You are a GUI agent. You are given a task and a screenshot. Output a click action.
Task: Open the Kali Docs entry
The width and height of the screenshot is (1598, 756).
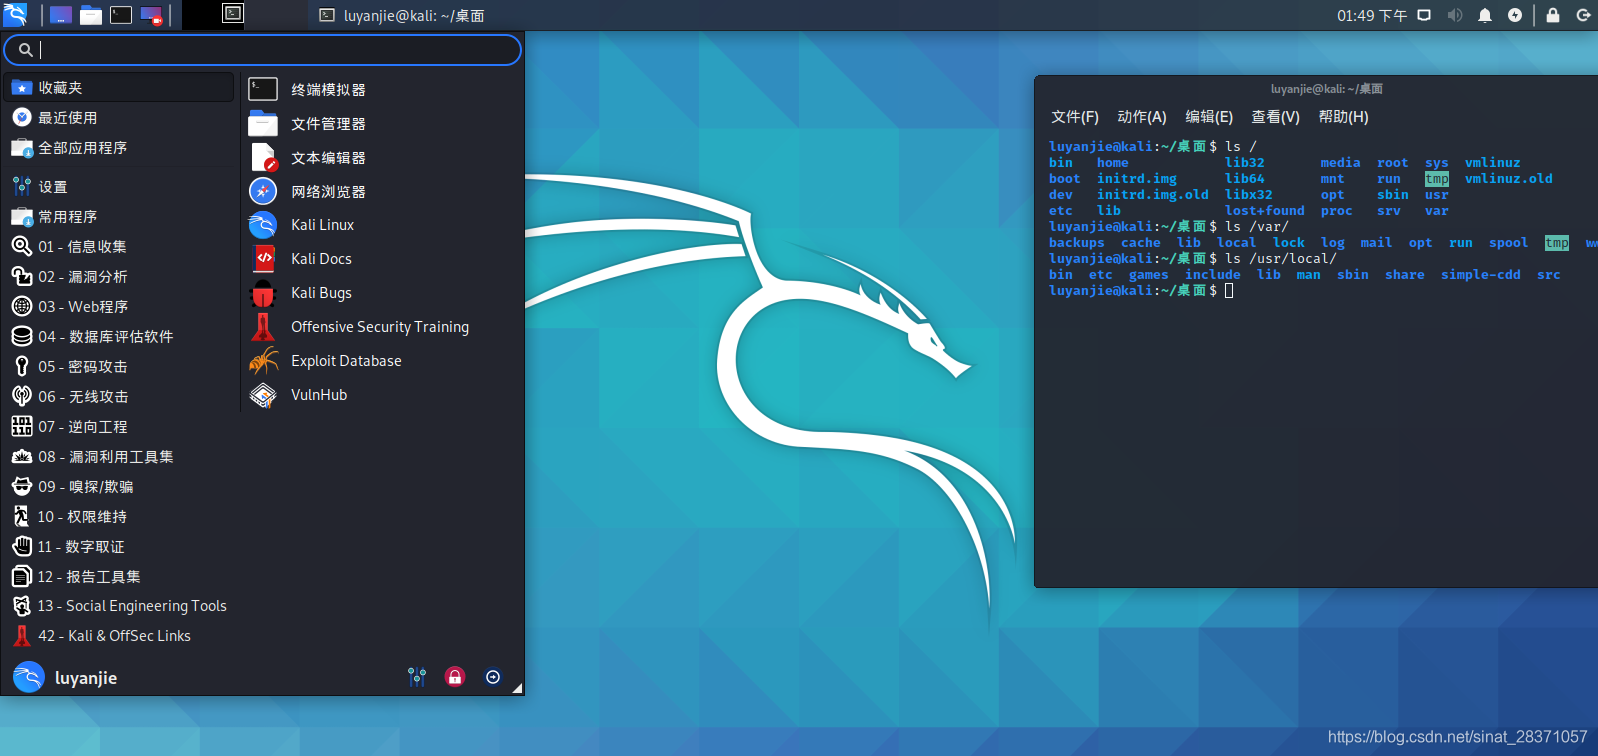(382, 259)
